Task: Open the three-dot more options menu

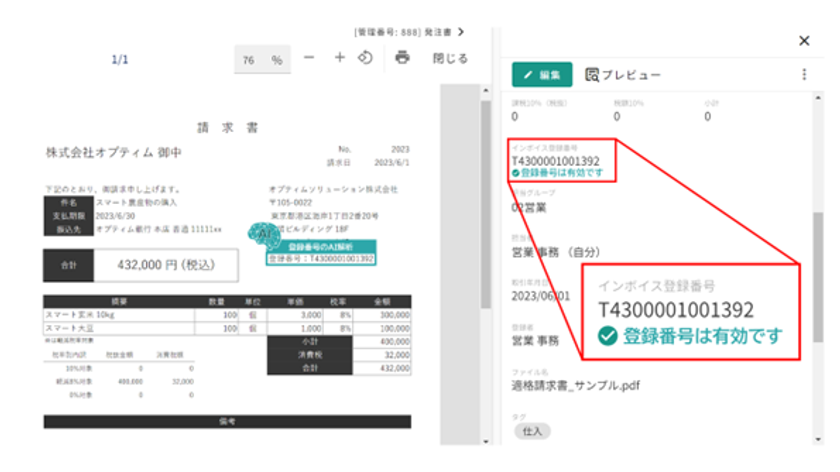Action: pyautogui.click(x=804, y=74)
